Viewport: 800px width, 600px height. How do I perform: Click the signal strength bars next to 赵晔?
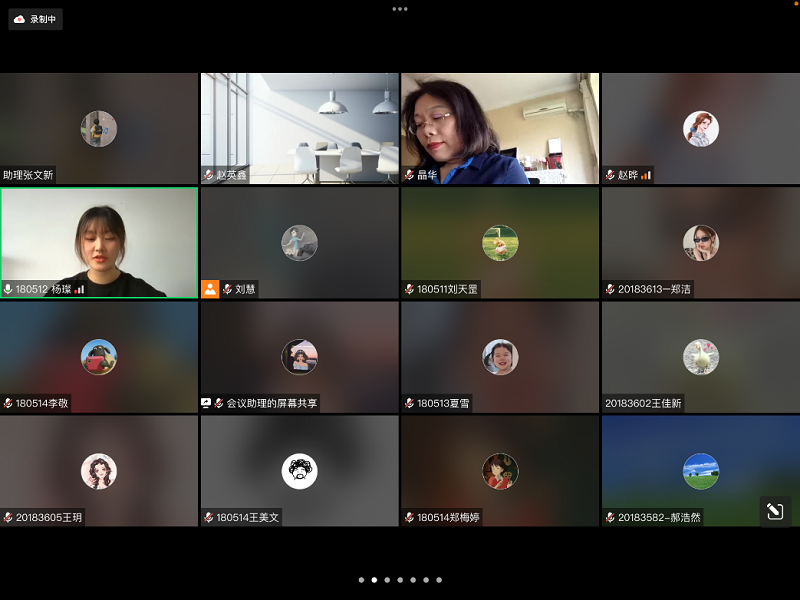pyautogui.click(x=646, y=175)
